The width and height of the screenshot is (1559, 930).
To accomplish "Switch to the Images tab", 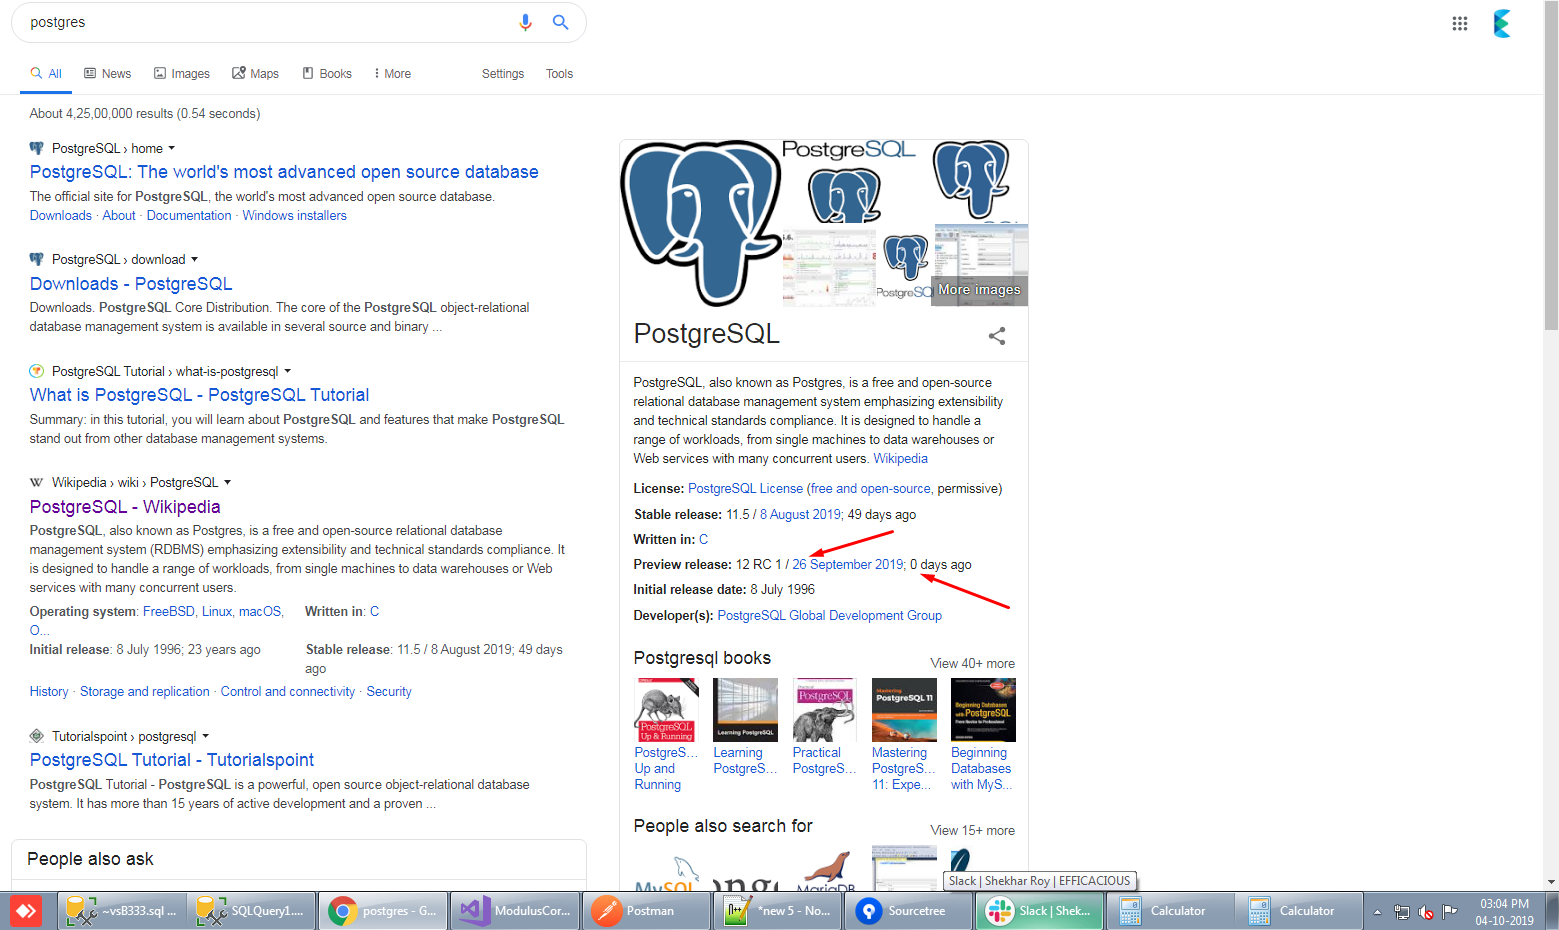I will (182, 74).
